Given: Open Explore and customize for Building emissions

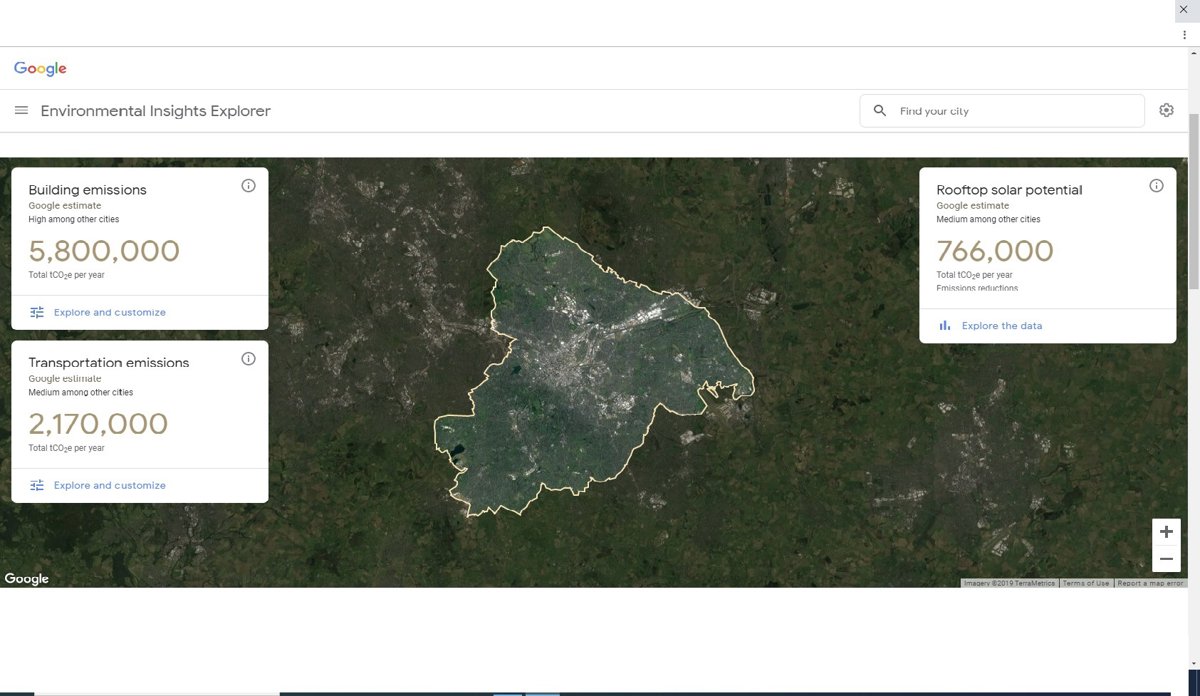Looking at the screenshot, I should 110,312.
